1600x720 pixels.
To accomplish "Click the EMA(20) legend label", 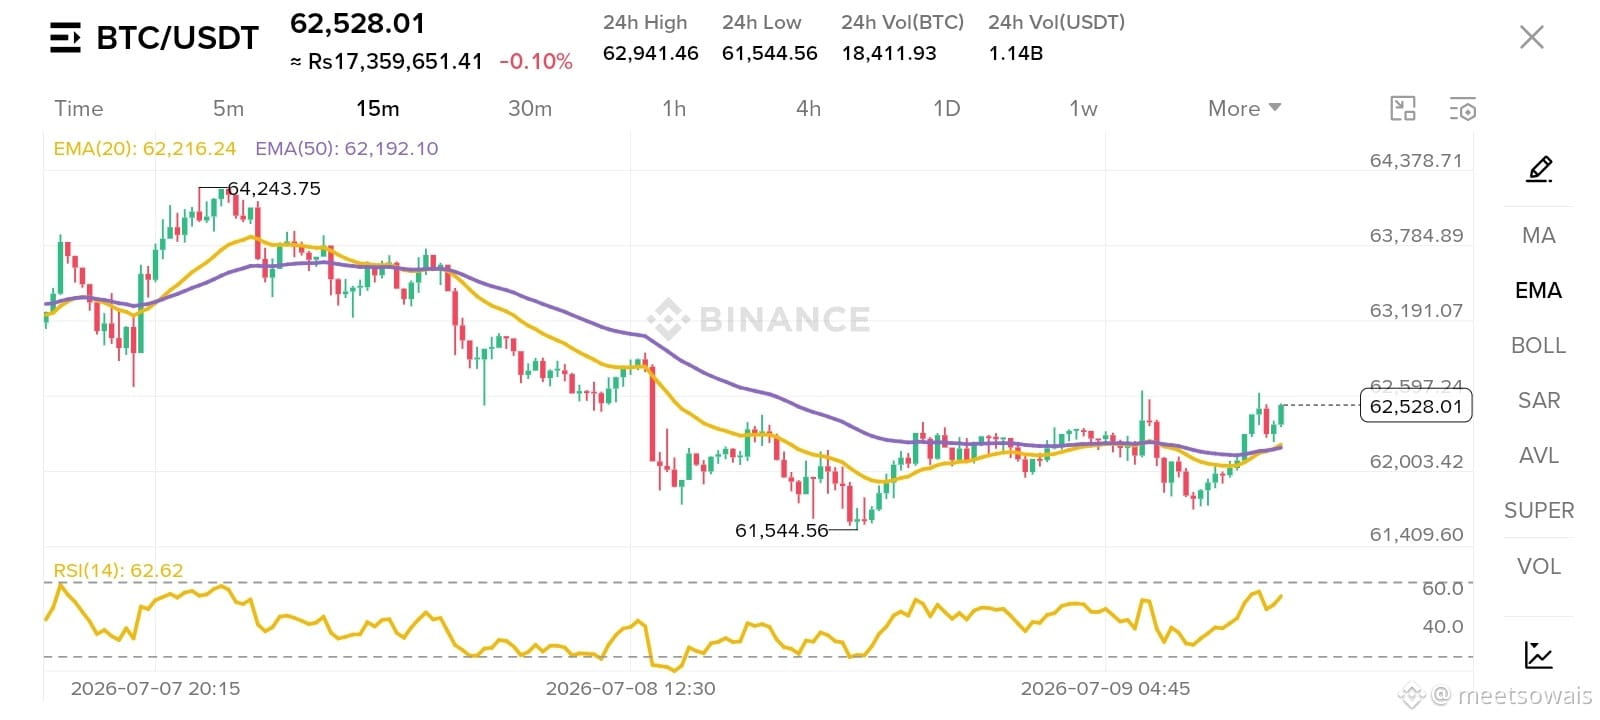I will pos(145,149).
